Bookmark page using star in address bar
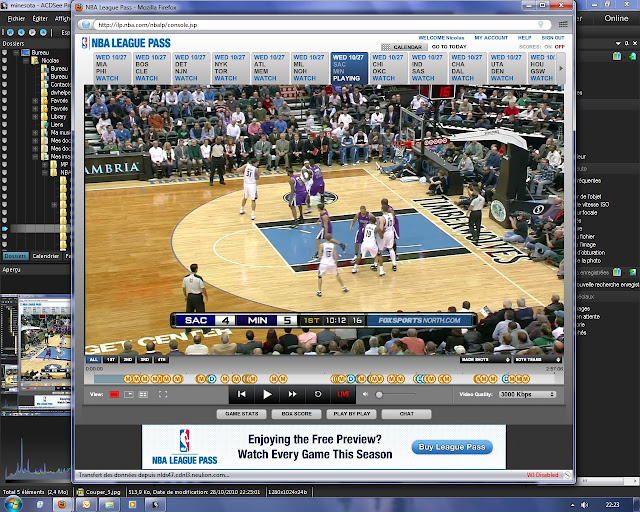Image resolution: width=640 pixels, height=512 pixels. coord(540,25)
